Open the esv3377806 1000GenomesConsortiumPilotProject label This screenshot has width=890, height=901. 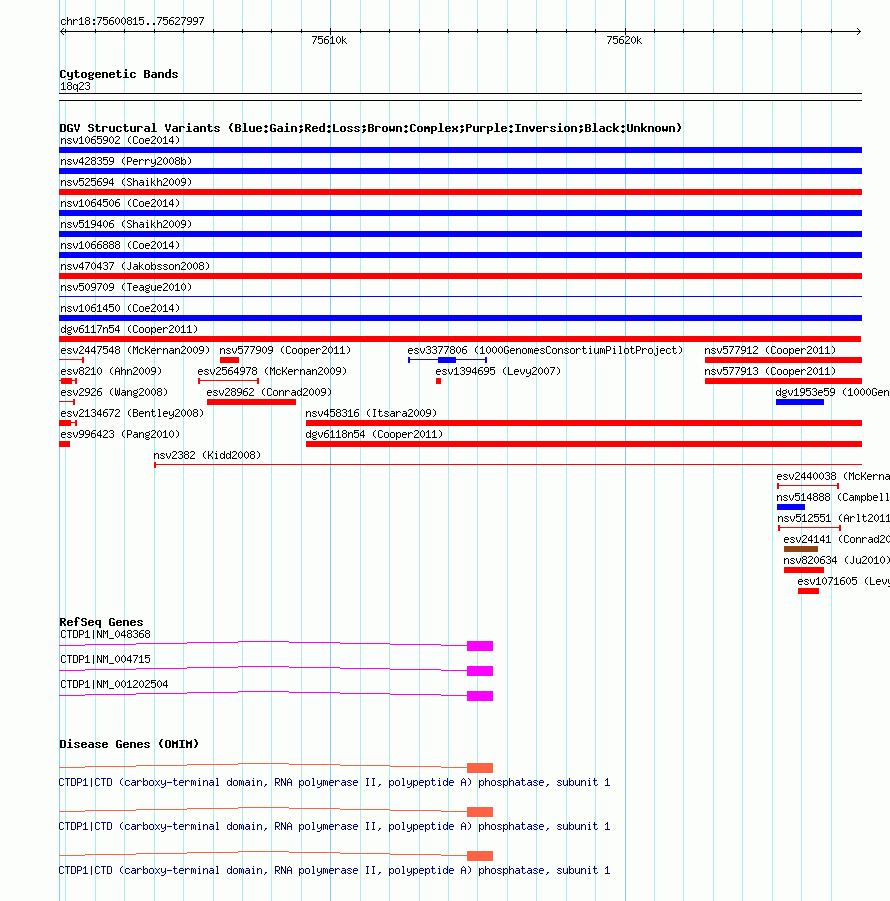[545, 351]
